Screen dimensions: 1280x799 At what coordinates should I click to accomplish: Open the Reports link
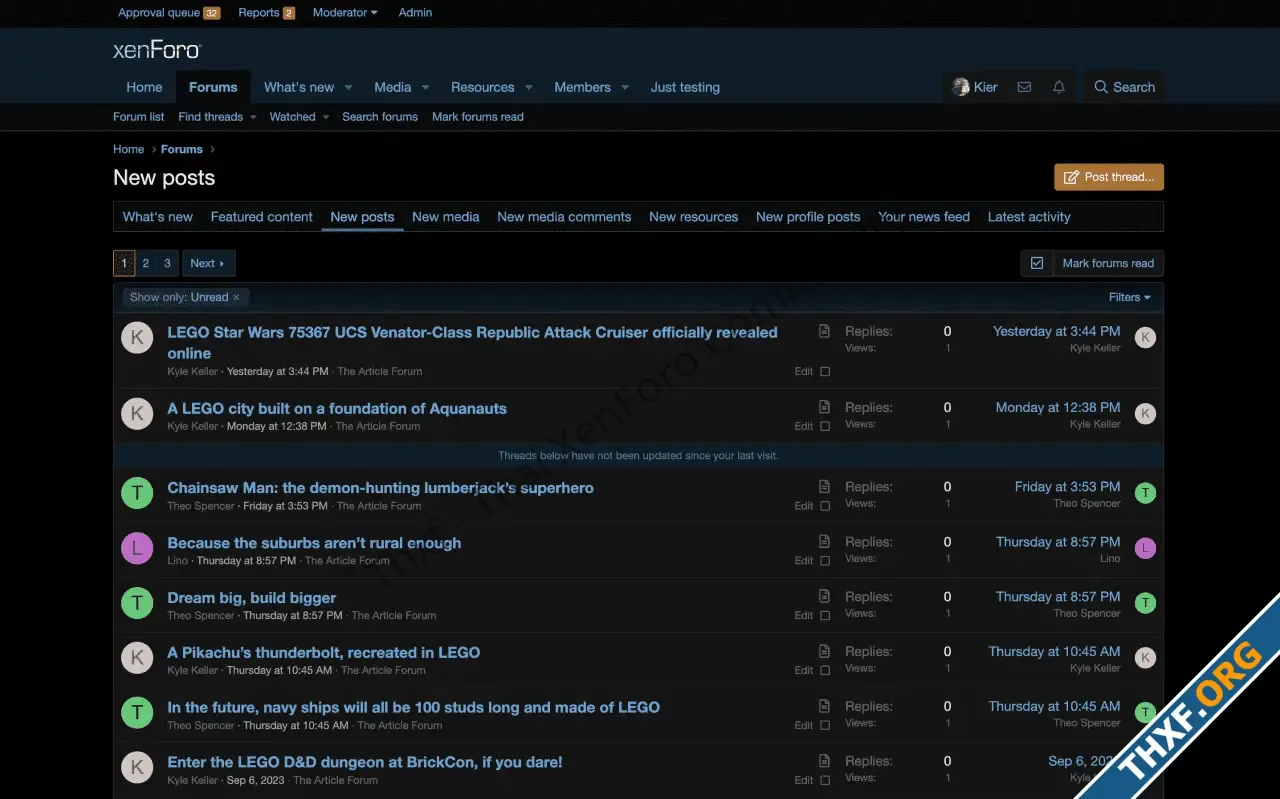[x=266, y=12]
